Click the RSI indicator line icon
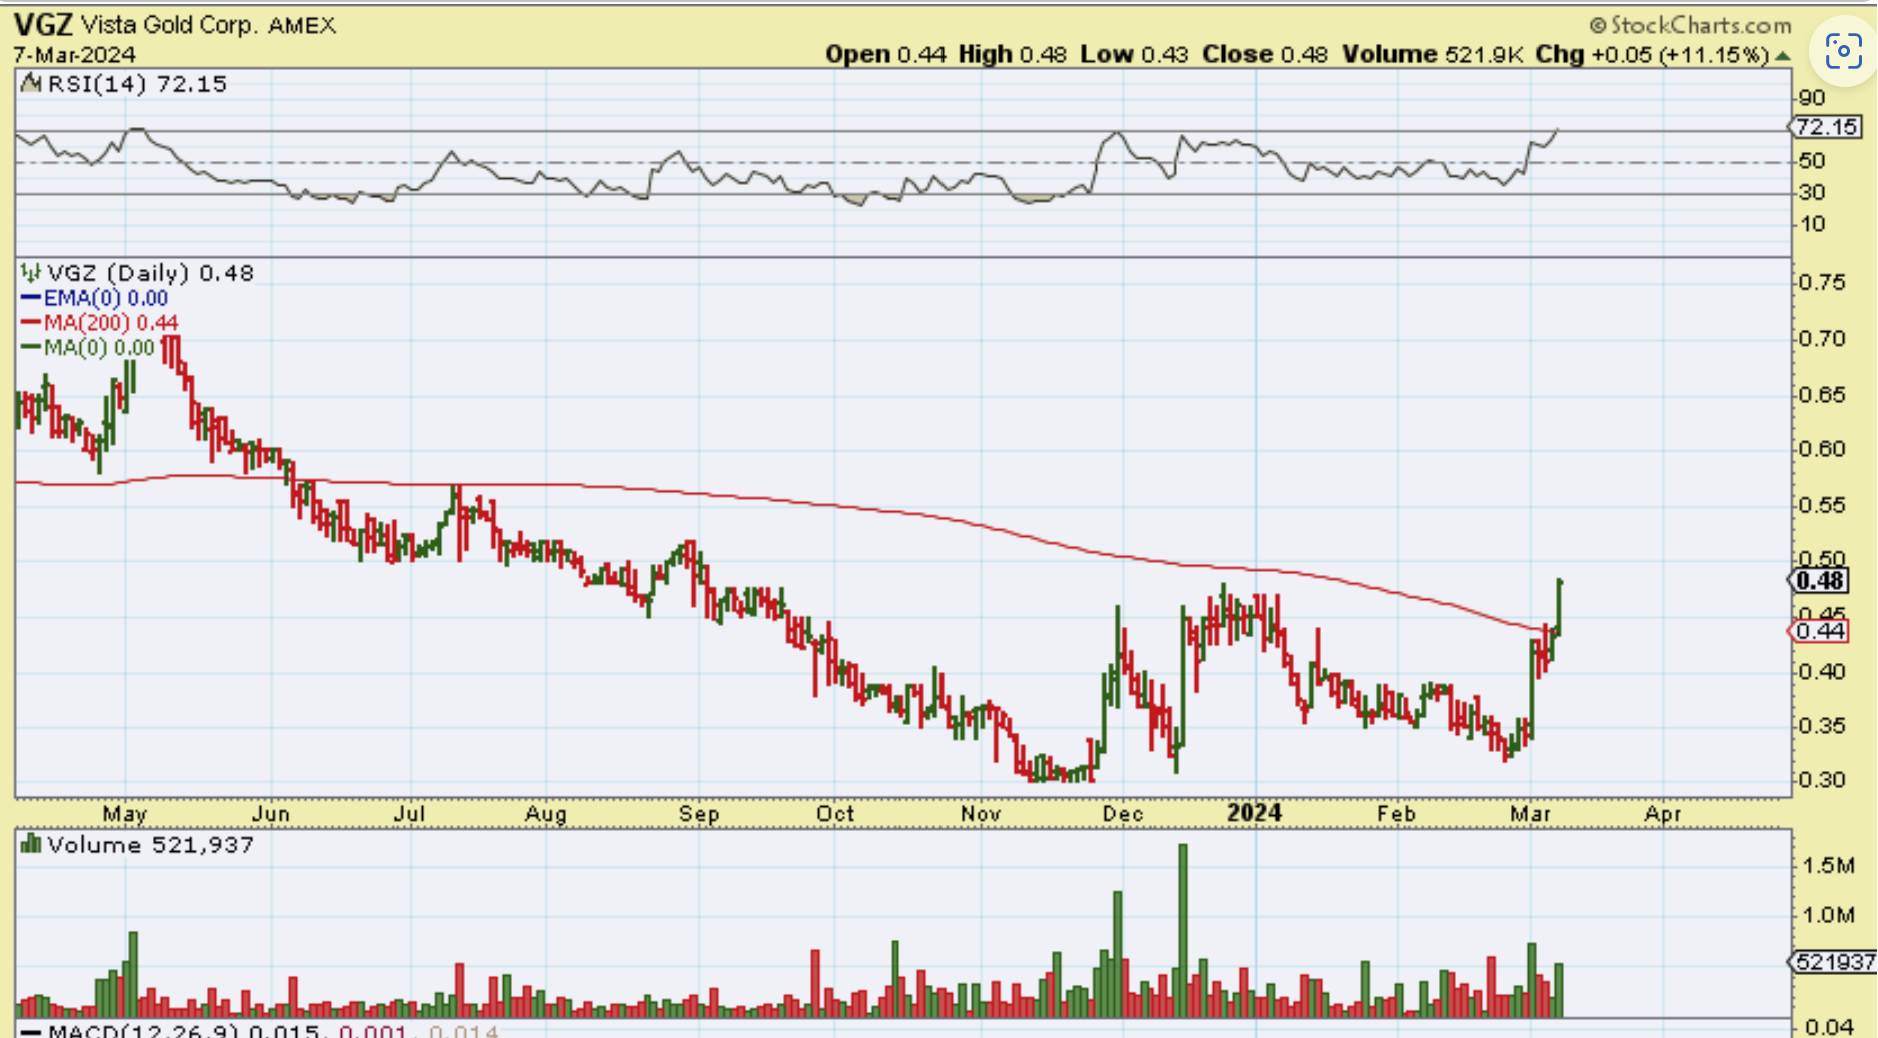 [32, 83]
